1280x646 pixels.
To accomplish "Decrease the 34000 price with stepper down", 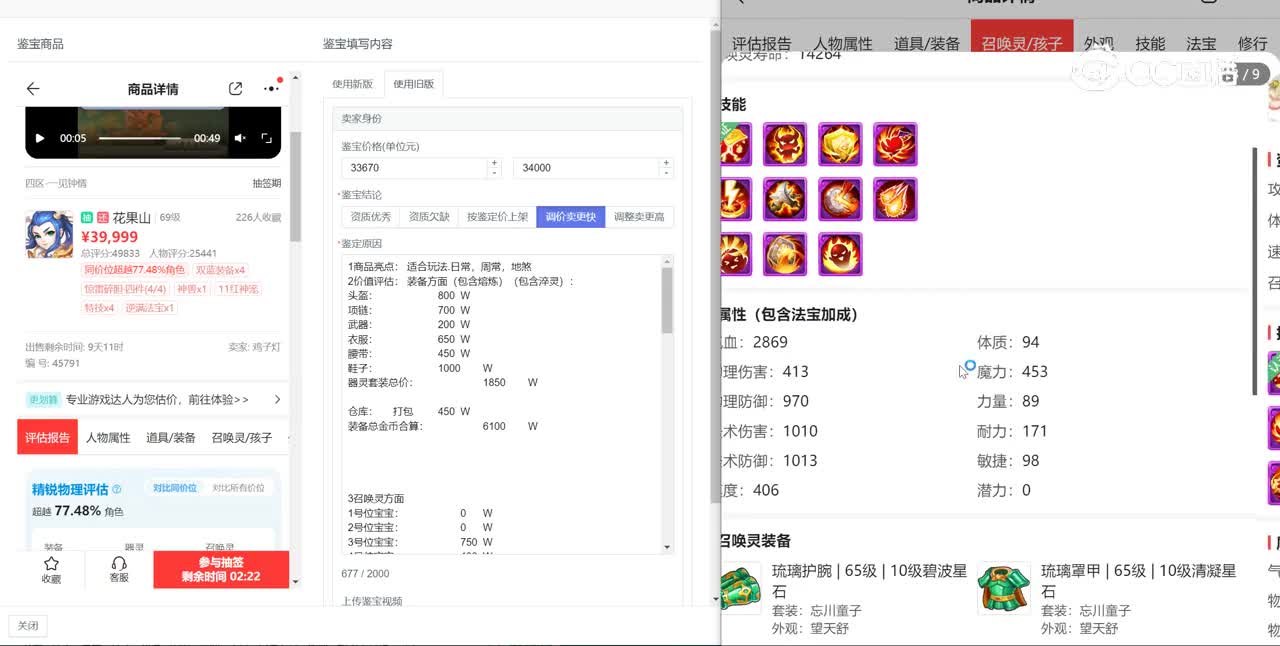I will (x=667, y=173).
